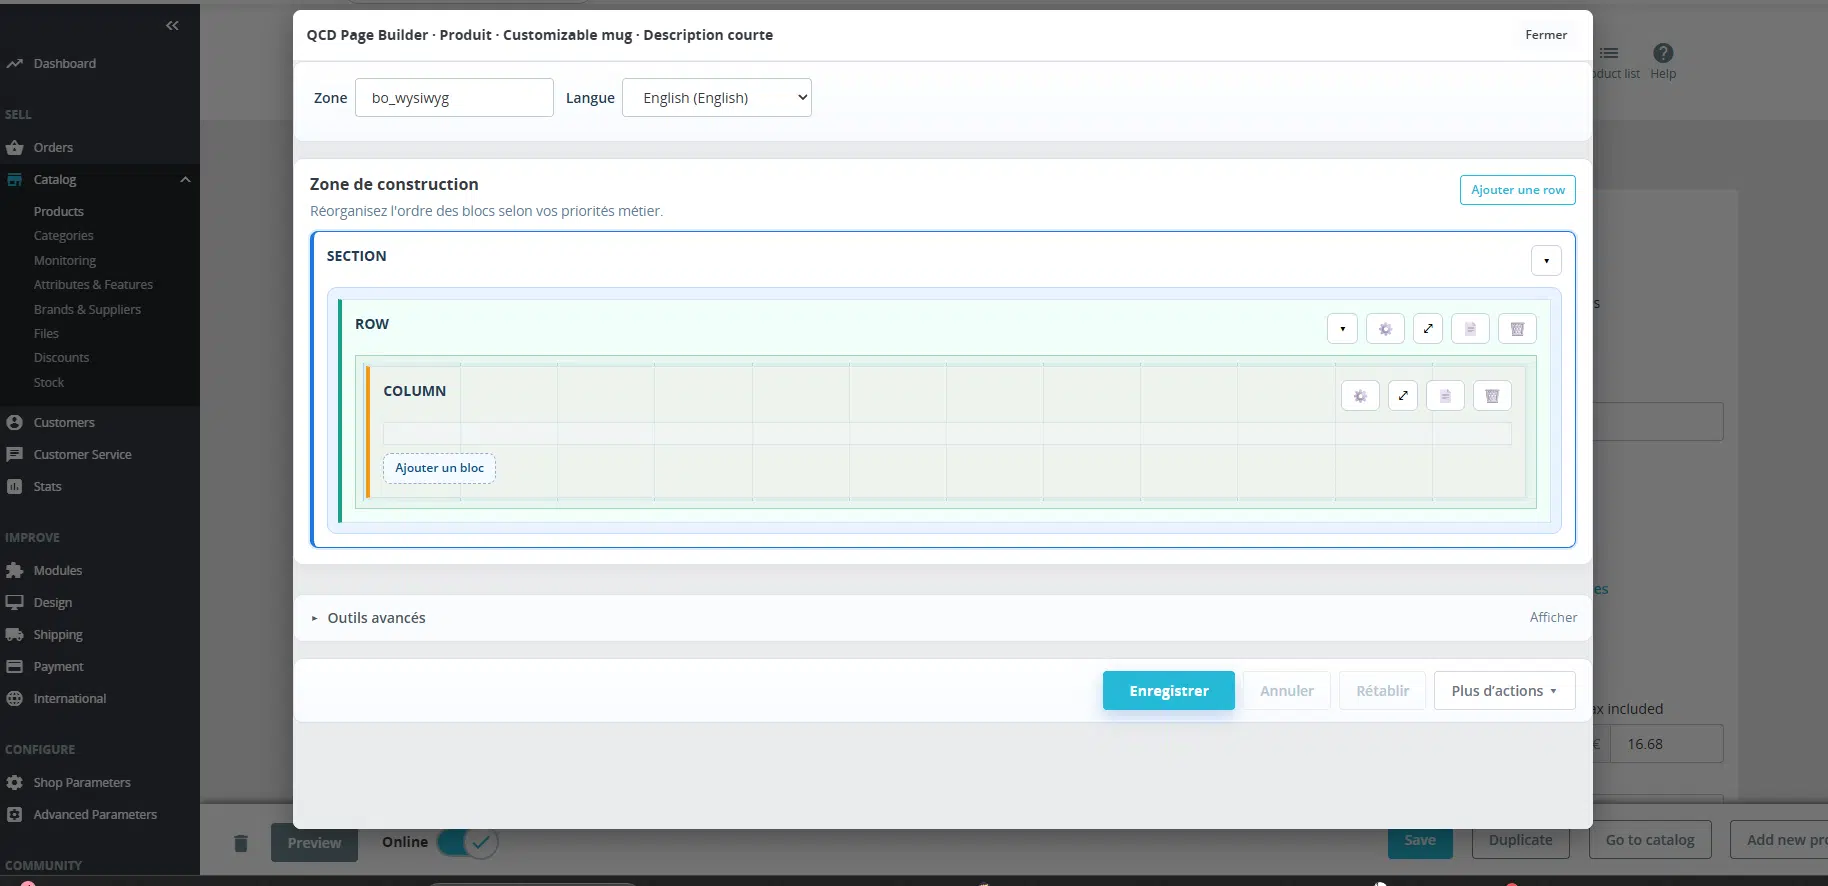Click the Rétablir button
Image resolution: width=1828 pixels, height=886 pixels.
pyautogui.click(x=1382, y=691)
